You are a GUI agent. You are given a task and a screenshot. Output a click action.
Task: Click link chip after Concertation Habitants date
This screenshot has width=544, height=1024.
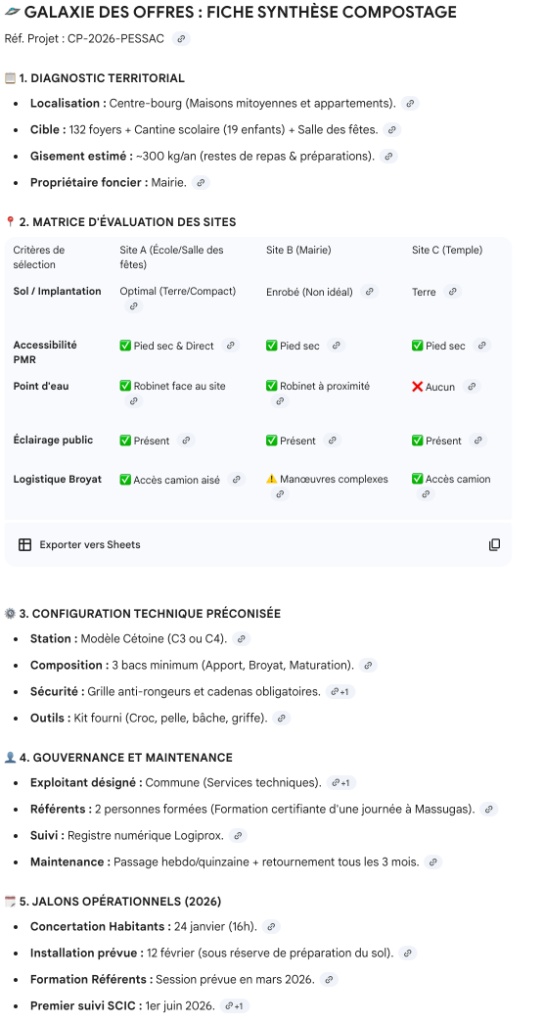tap(272, 926)
